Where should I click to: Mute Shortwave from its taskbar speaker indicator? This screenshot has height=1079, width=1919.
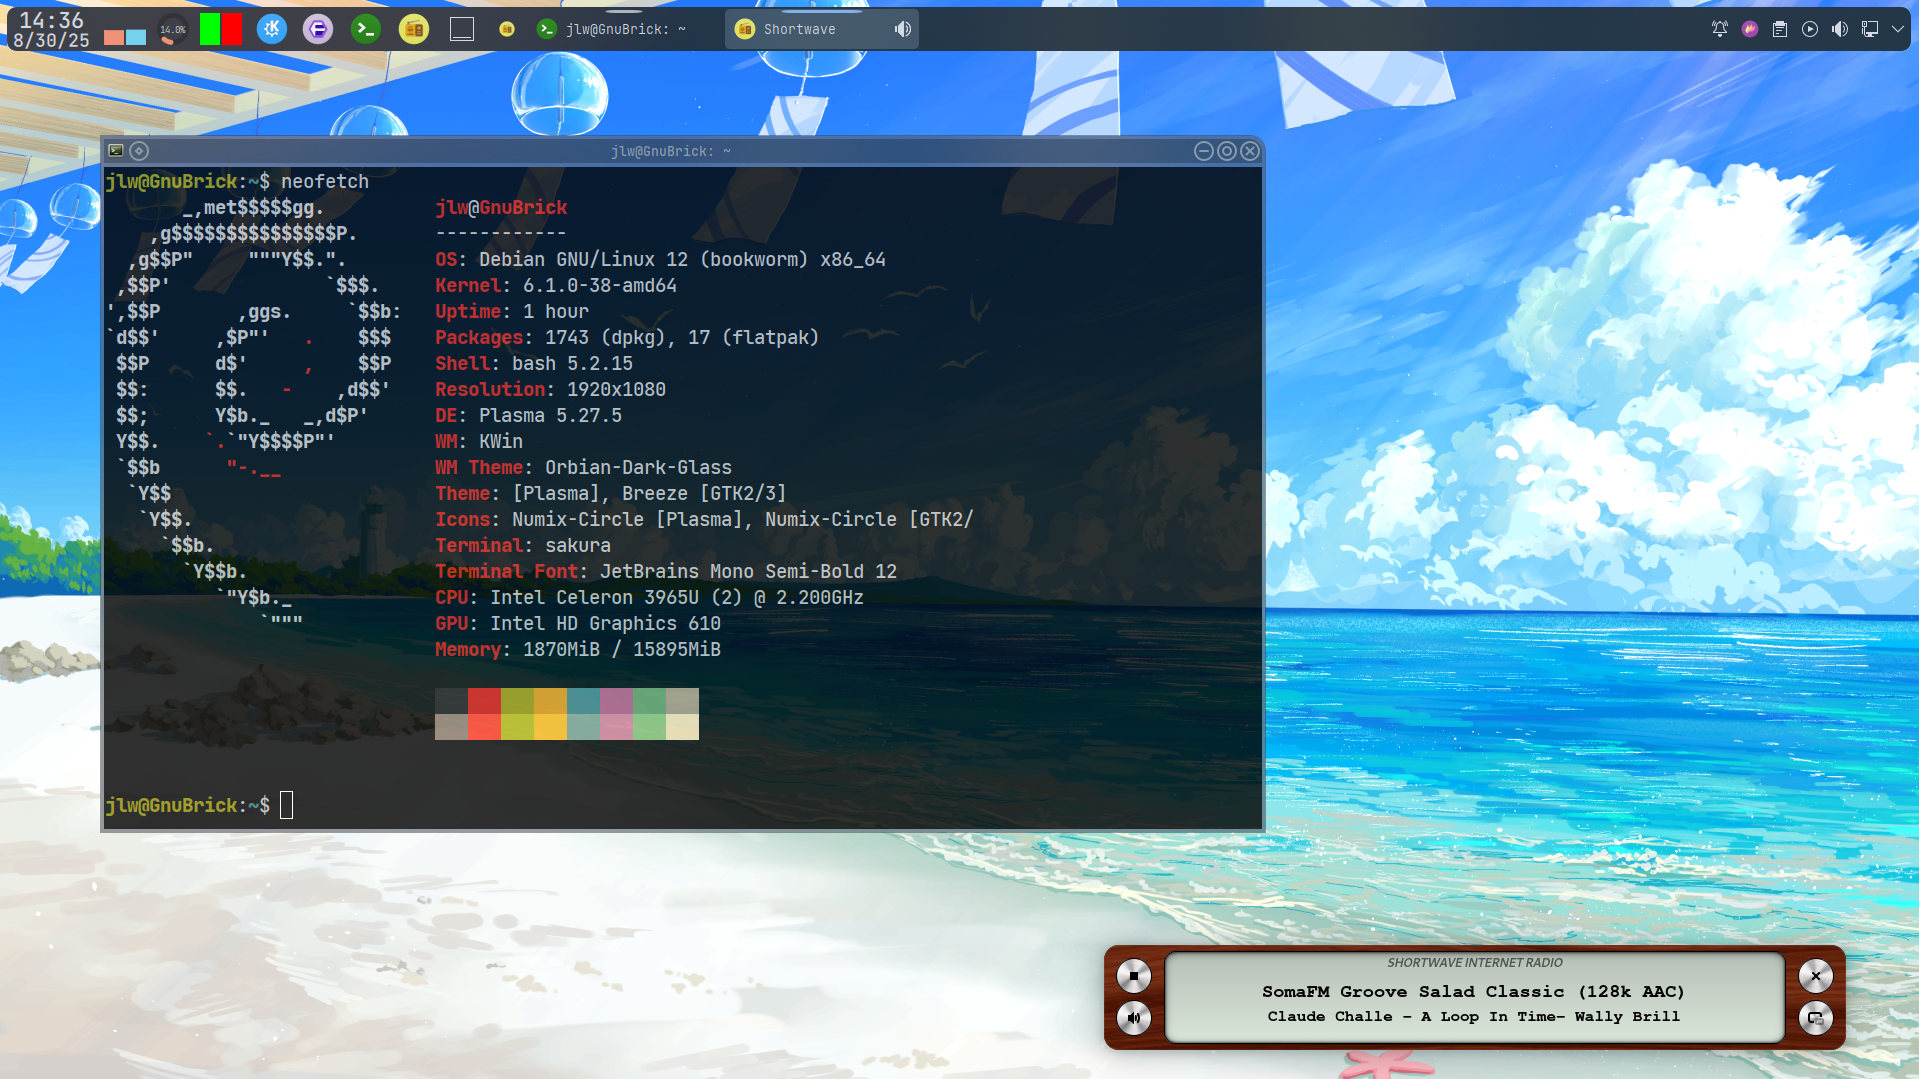(x=902, y=29)
